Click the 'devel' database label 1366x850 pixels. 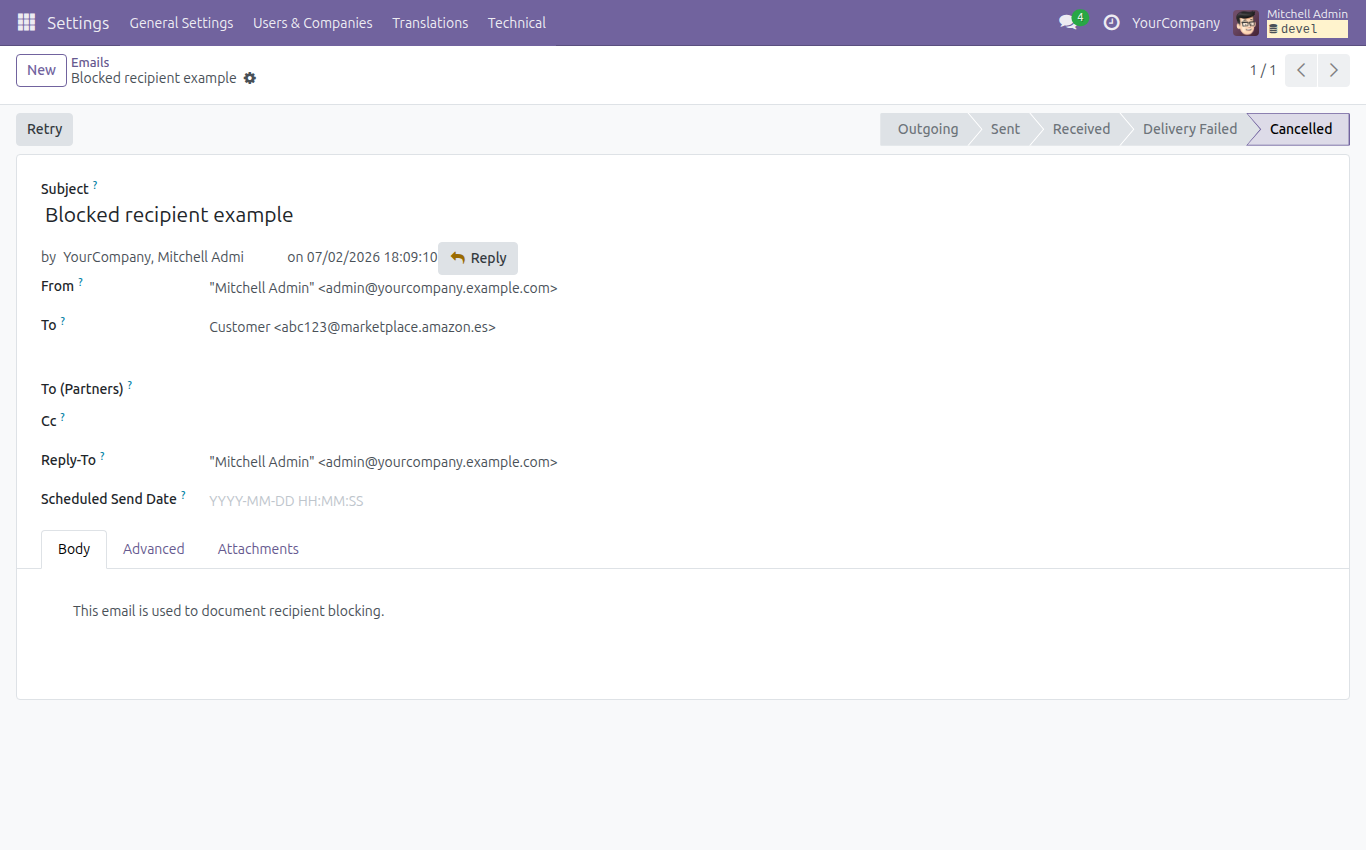click(x=1307, y=29)
